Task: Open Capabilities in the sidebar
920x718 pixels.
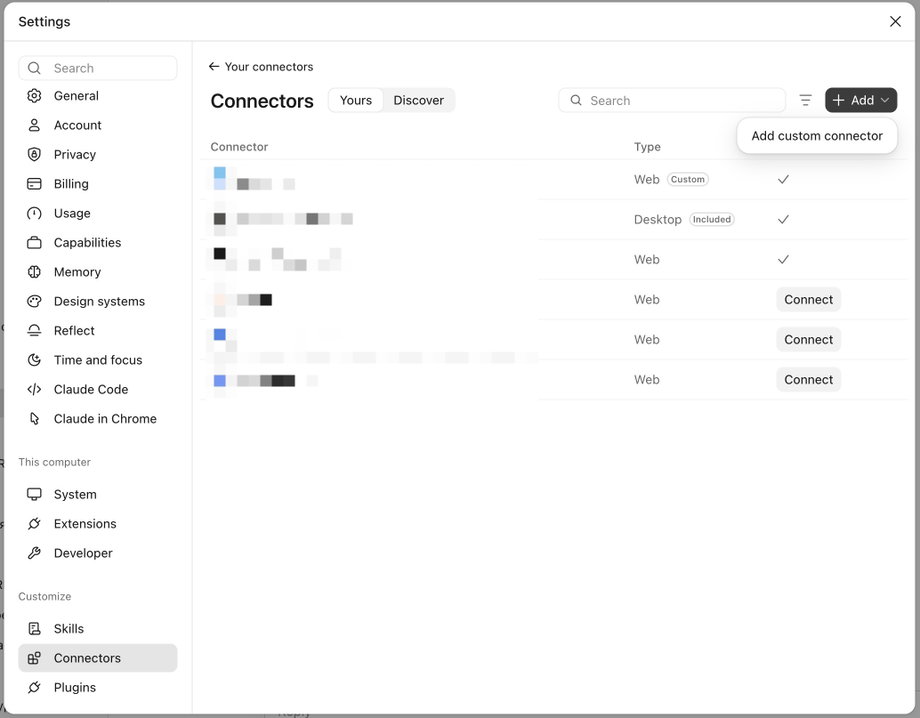Action: click(97, 242)
